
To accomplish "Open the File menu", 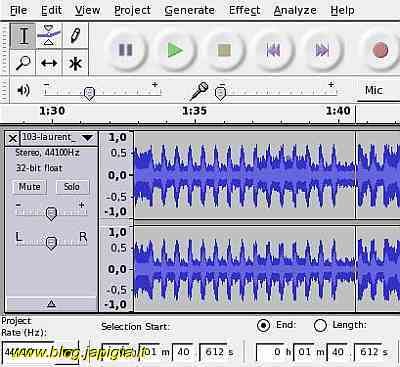I will point(18,11).
